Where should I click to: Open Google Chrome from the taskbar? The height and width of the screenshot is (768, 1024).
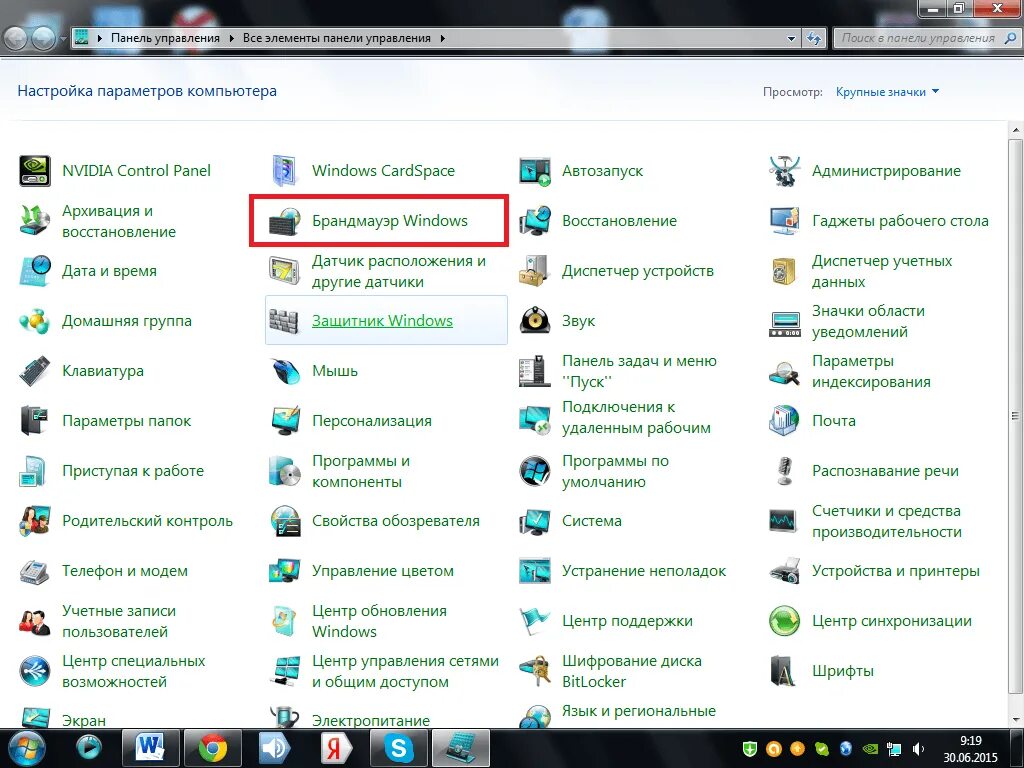(x=213, y=748)
